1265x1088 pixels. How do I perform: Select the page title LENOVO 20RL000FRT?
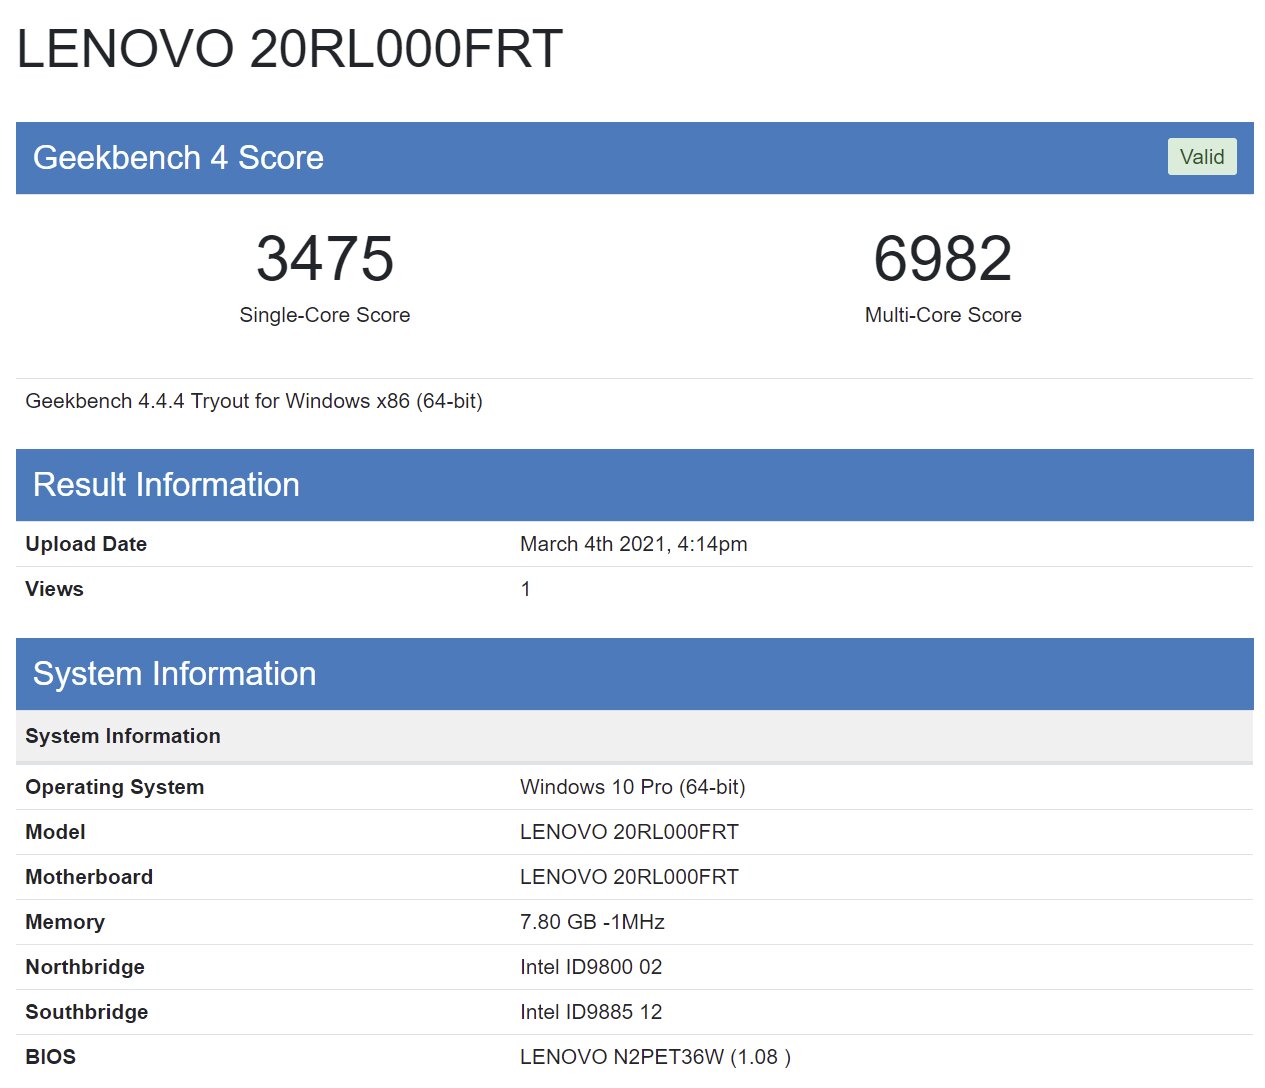290,49
